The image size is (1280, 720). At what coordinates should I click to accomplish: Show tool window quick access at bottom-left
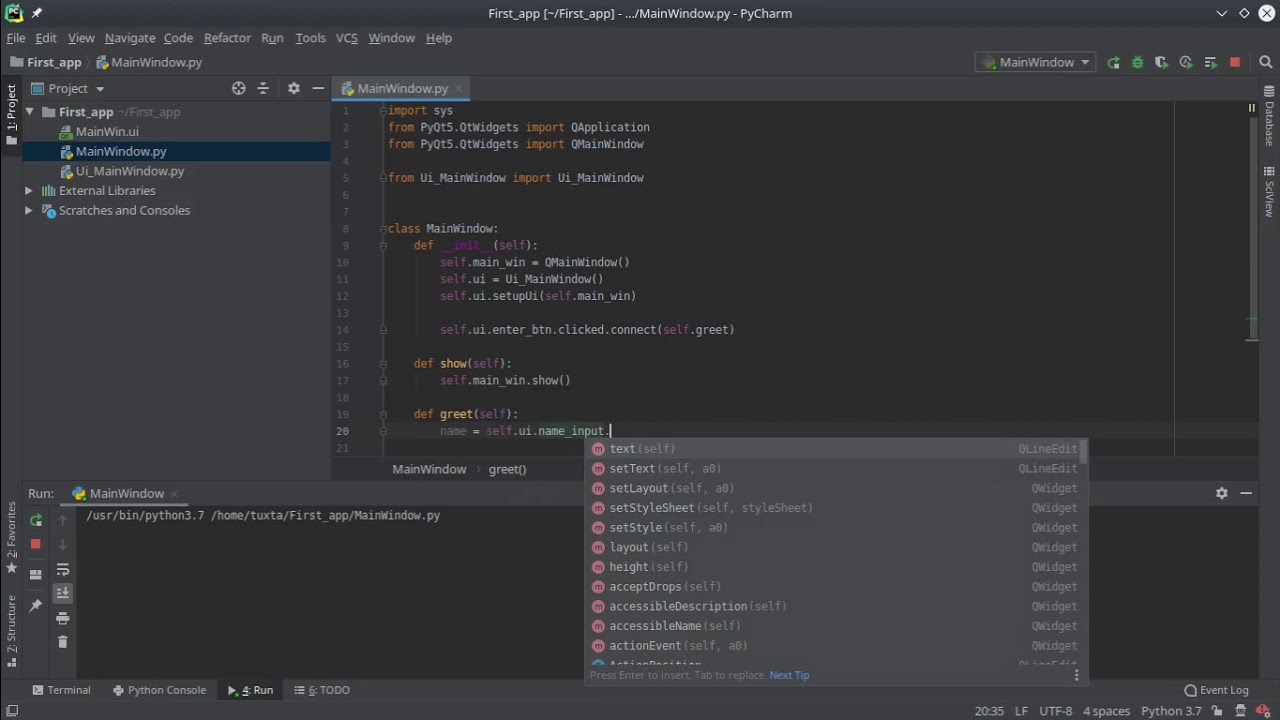pyautogui.click(x=12, y=711)
